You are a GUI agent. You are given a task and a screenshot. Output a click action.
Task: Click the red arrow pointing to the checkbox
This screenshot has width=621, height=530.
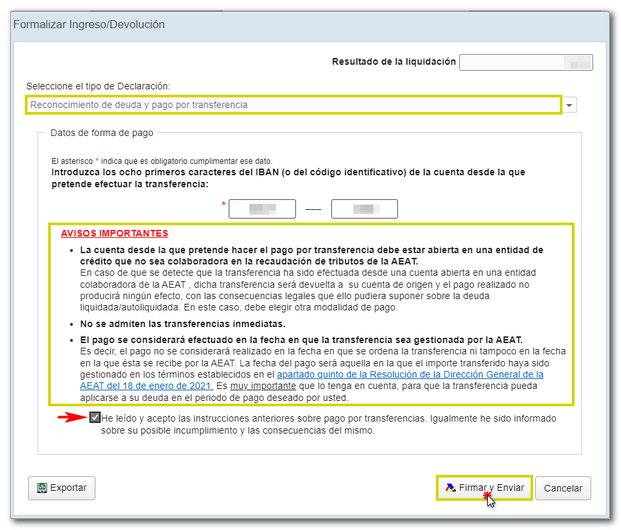[72, 418]
